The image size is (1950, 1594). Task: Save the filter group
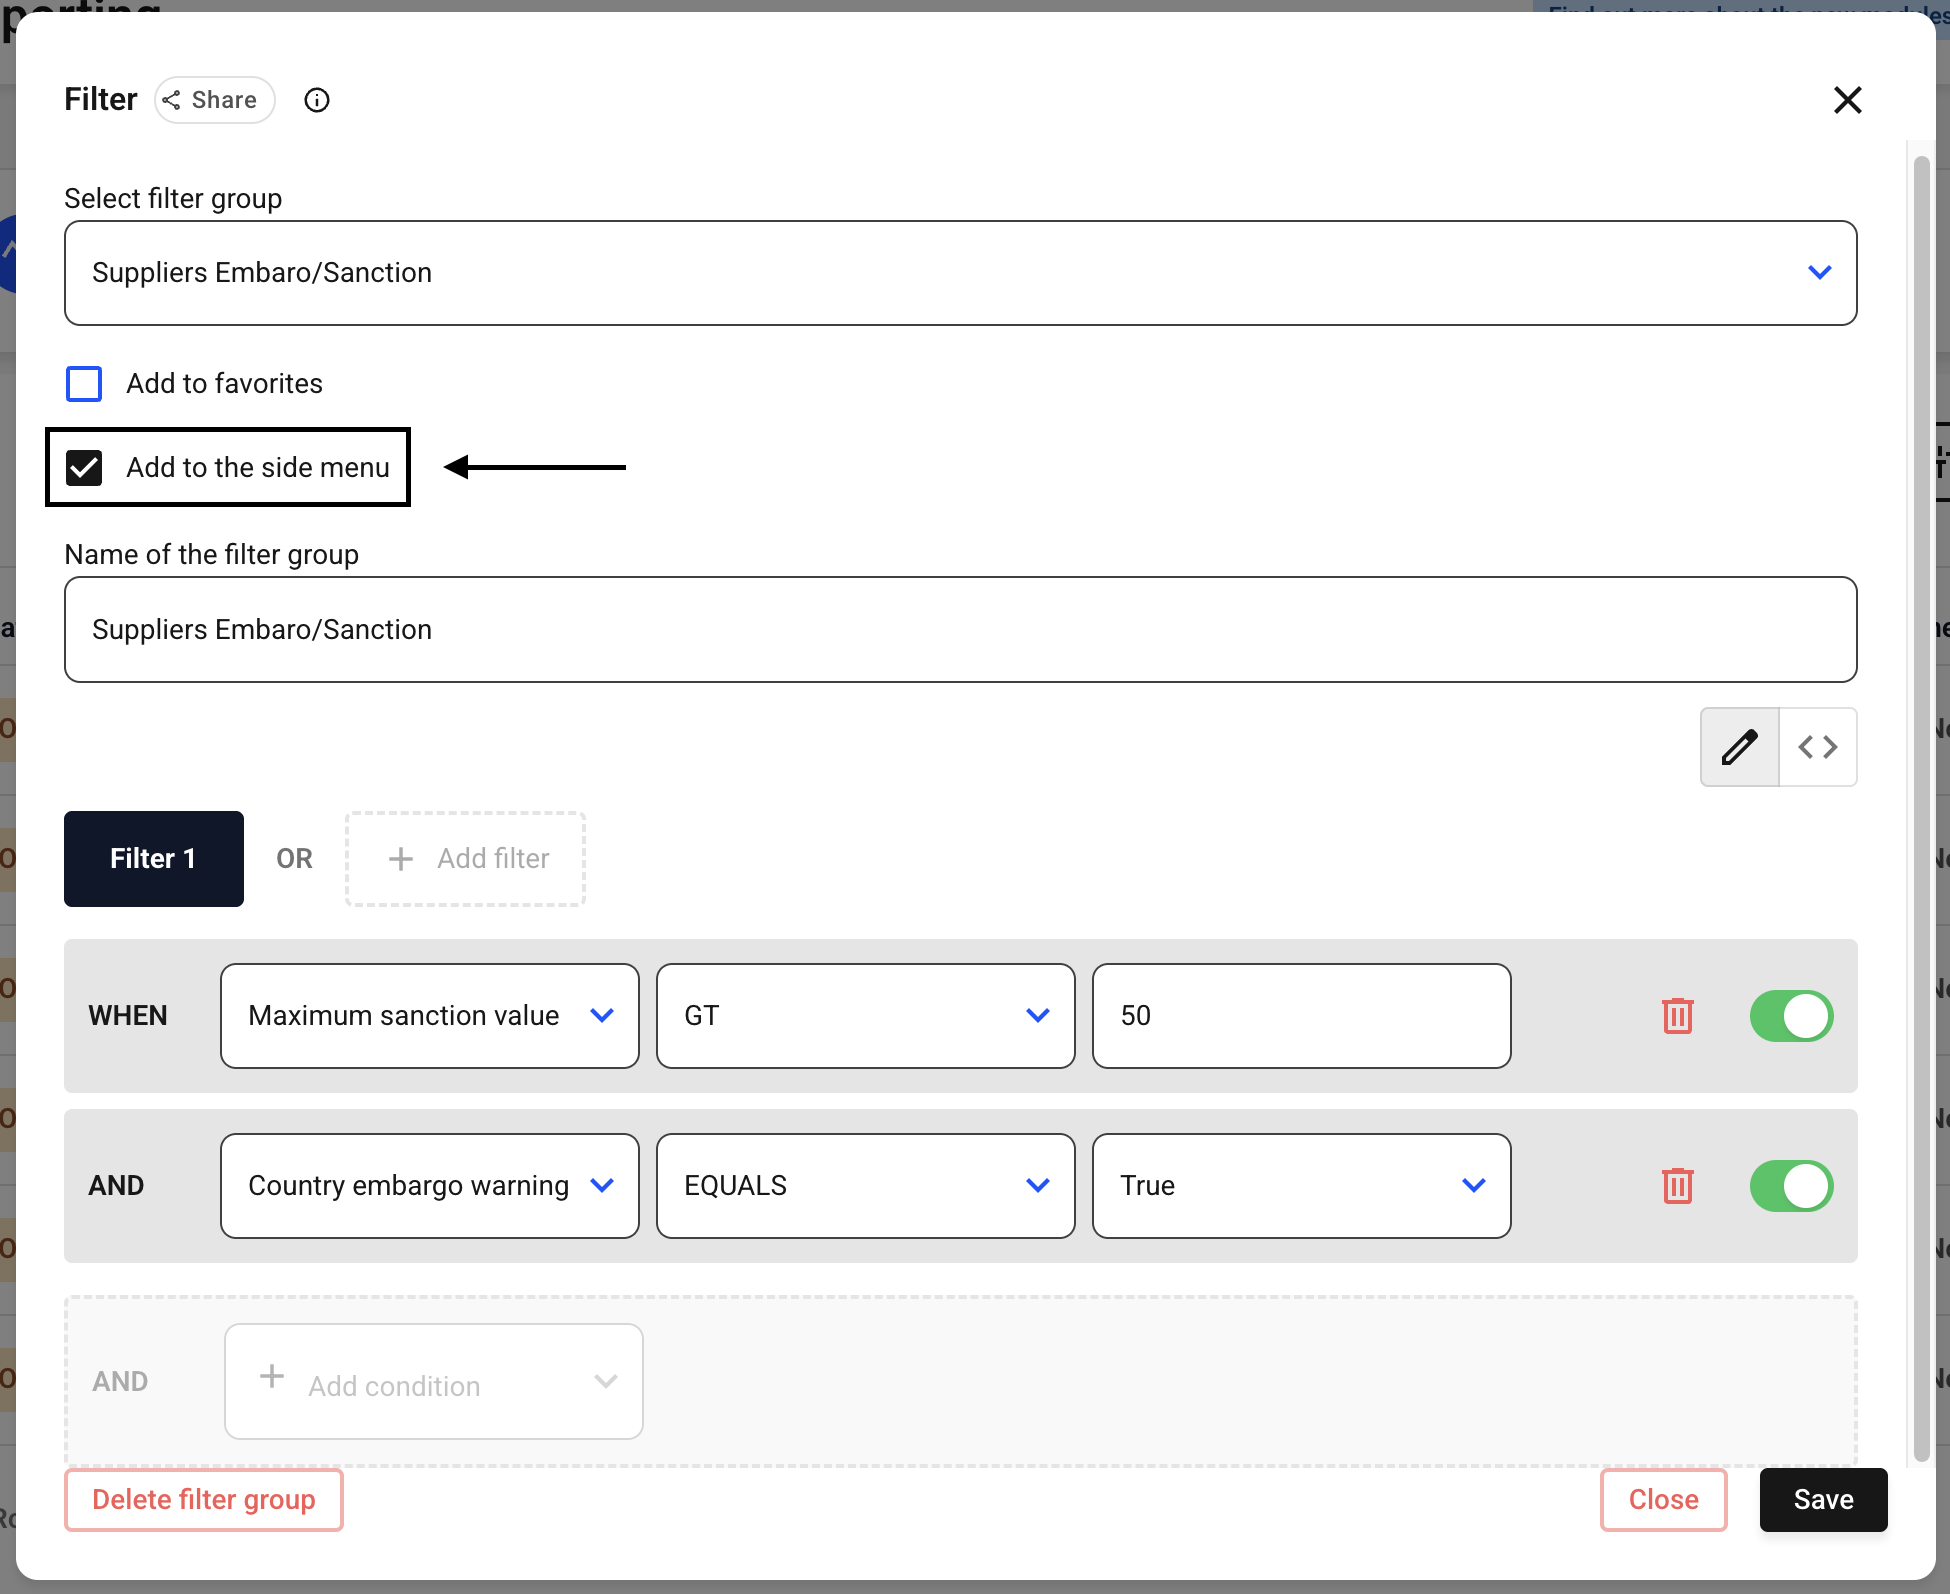coord(1823,1500)
